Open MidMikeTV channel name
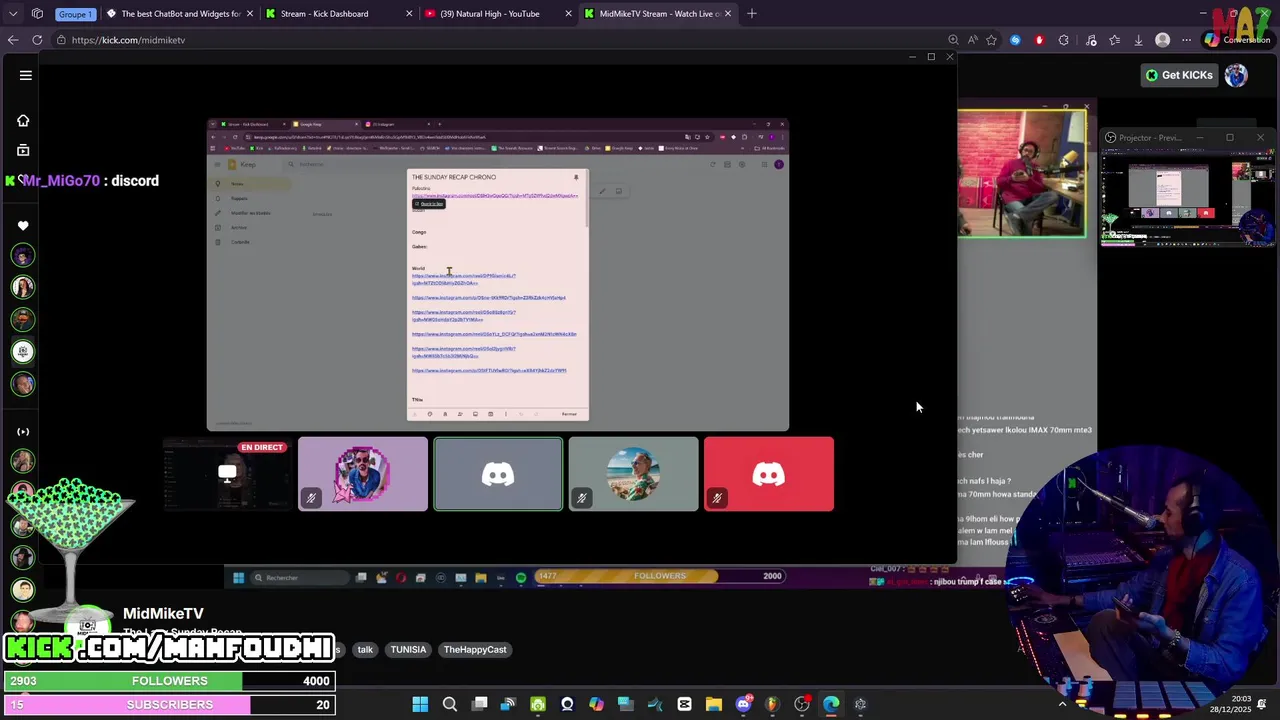This screenshot has height=720, width=1280. [163, 614]
